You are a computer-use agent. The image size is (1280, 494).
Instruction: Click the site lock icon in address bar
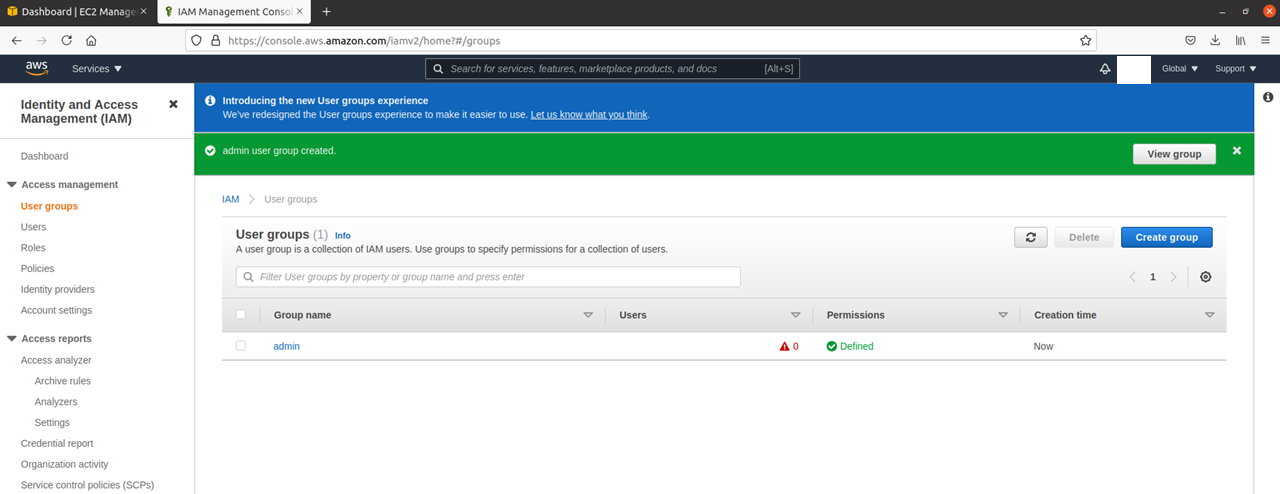(x=214, y=41)
